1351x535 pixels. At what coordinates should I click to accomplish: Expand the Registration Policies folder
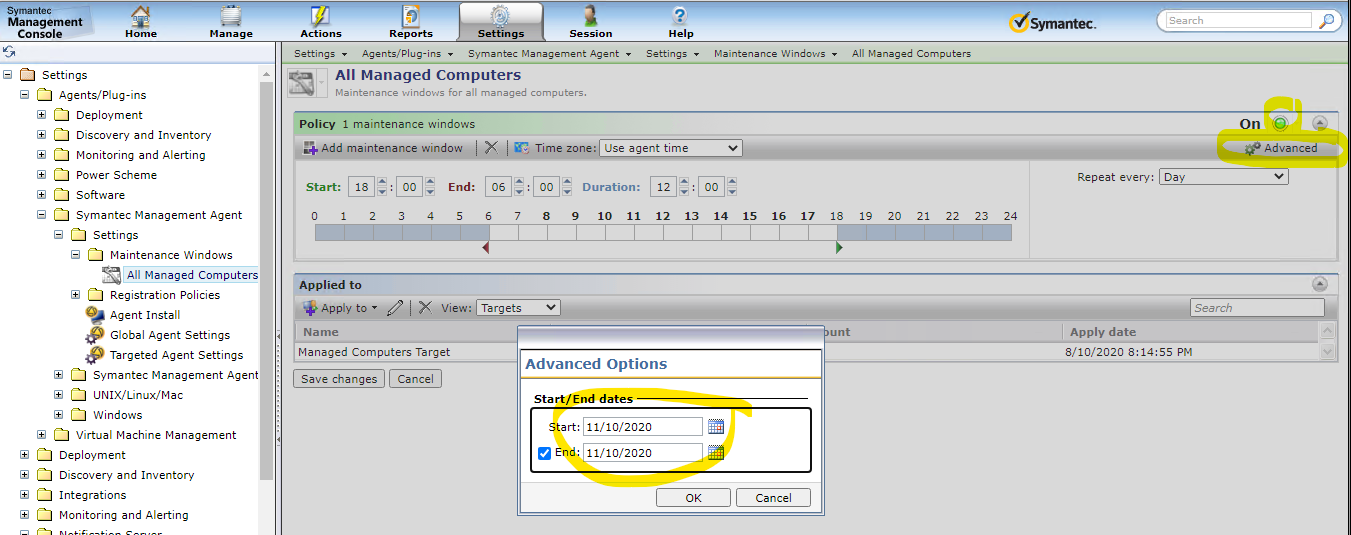coord(76,295)
